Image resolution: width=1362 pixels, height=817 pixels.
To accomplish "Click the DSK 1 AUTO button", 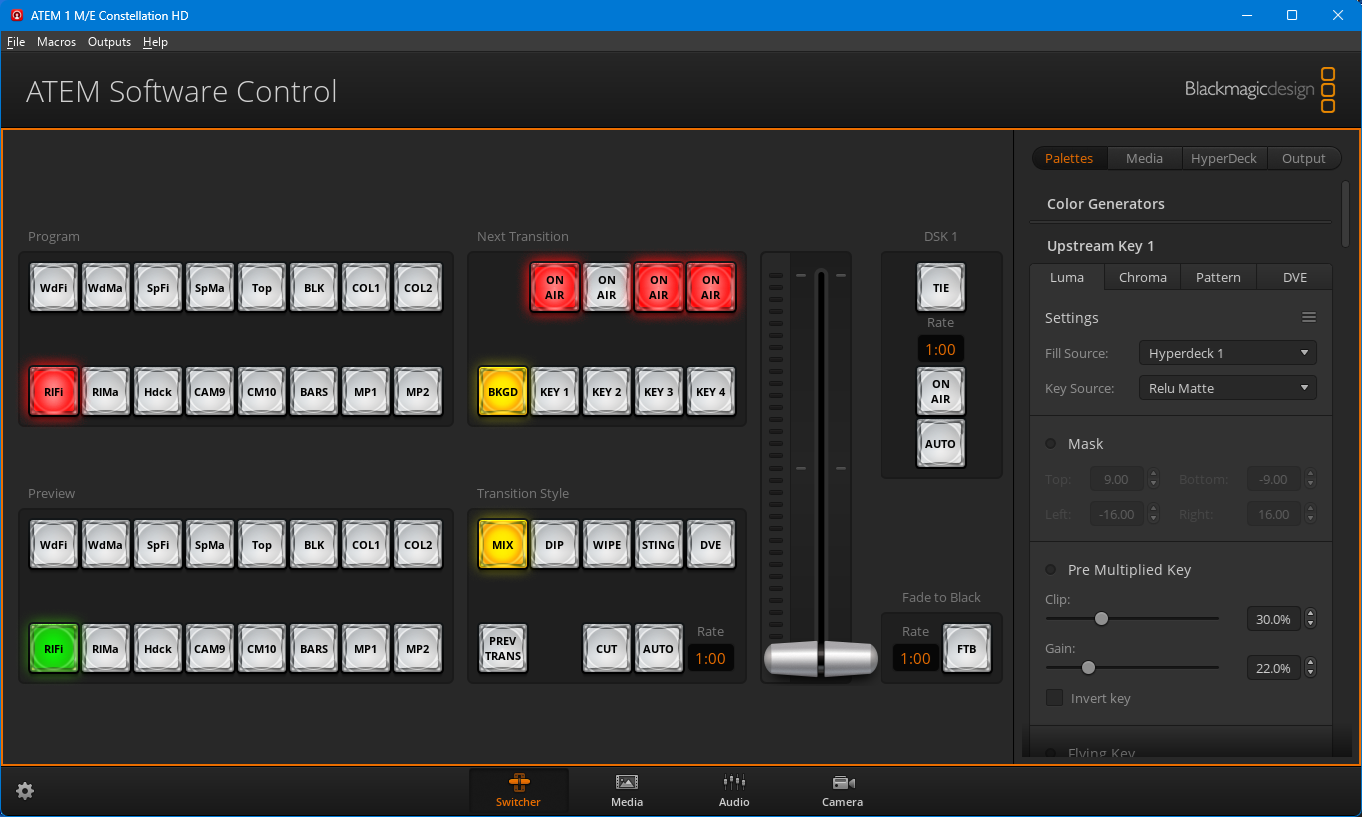I will tap(941, 444).
